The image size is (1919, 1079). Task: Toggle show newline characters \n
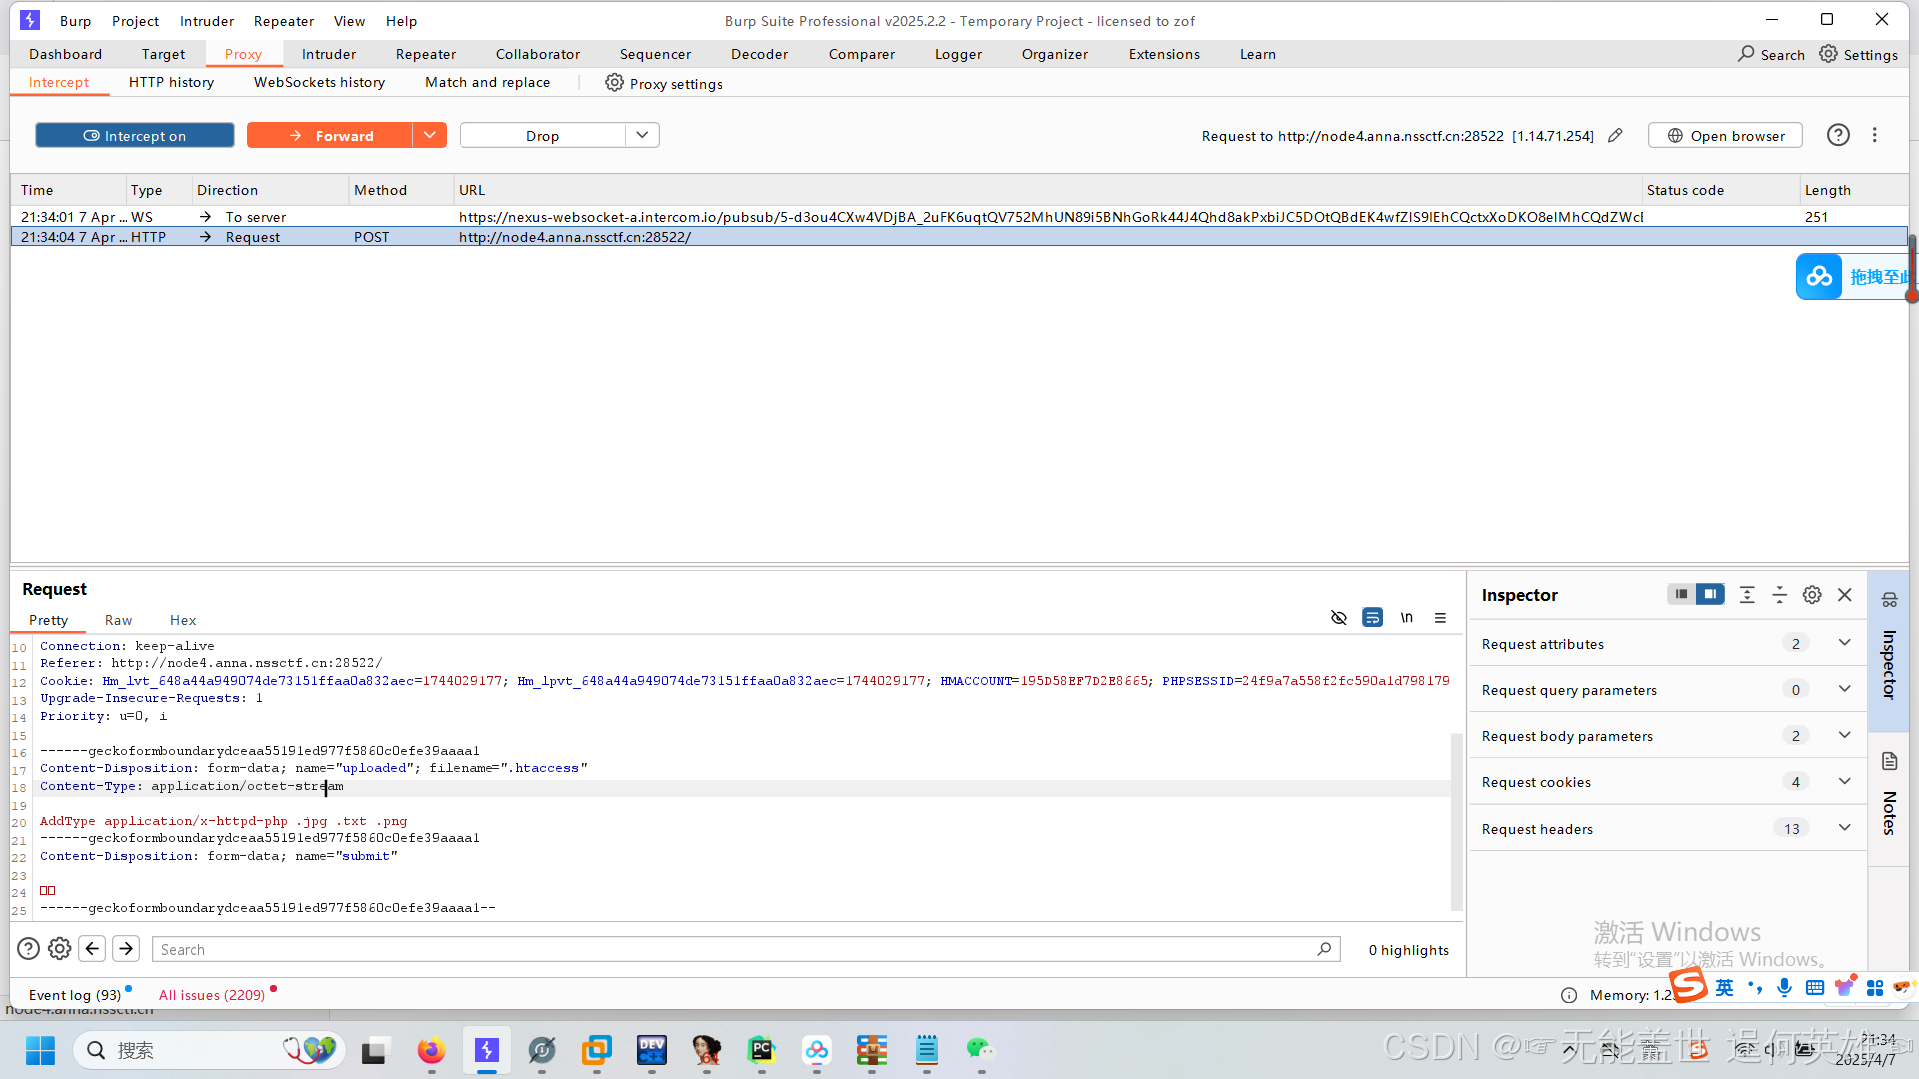click(1407, 618)
